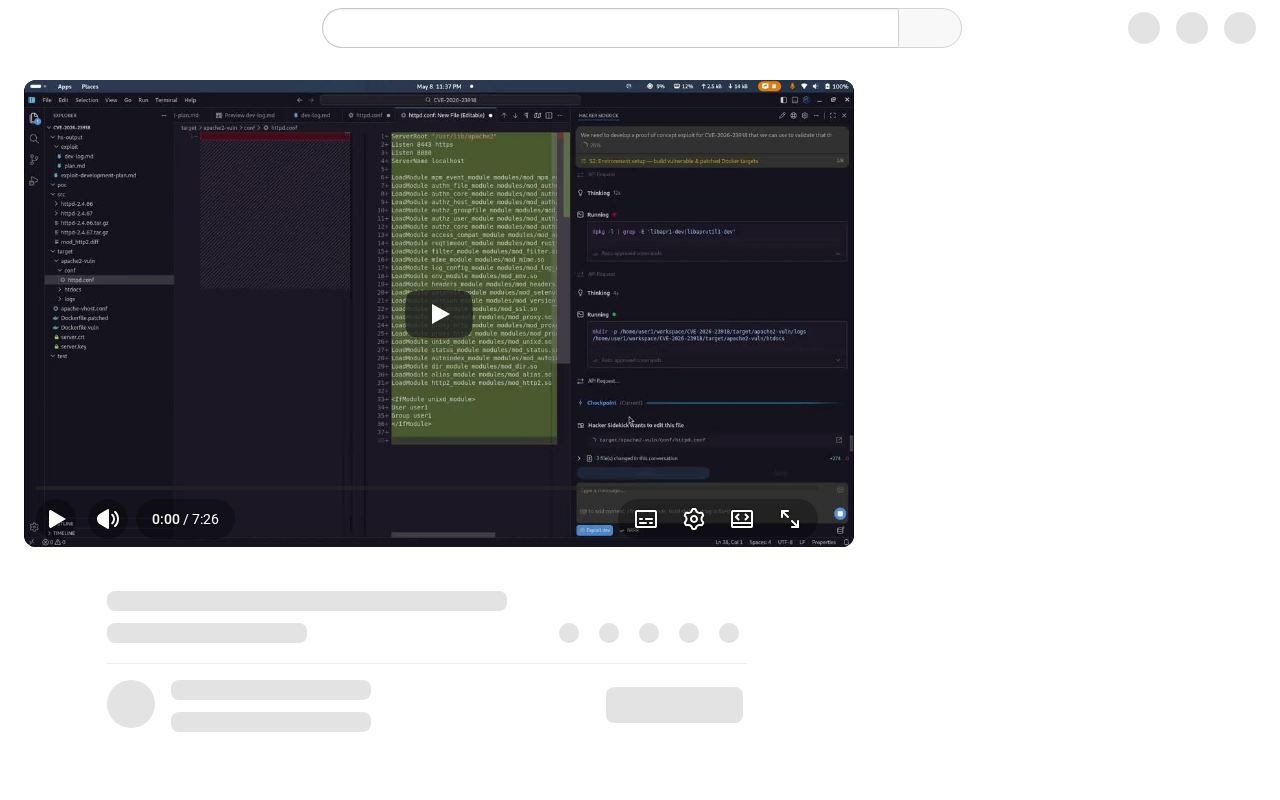Open the player settings gear menu
Viewport: 1280px width, 800px height.
point(694,519)
